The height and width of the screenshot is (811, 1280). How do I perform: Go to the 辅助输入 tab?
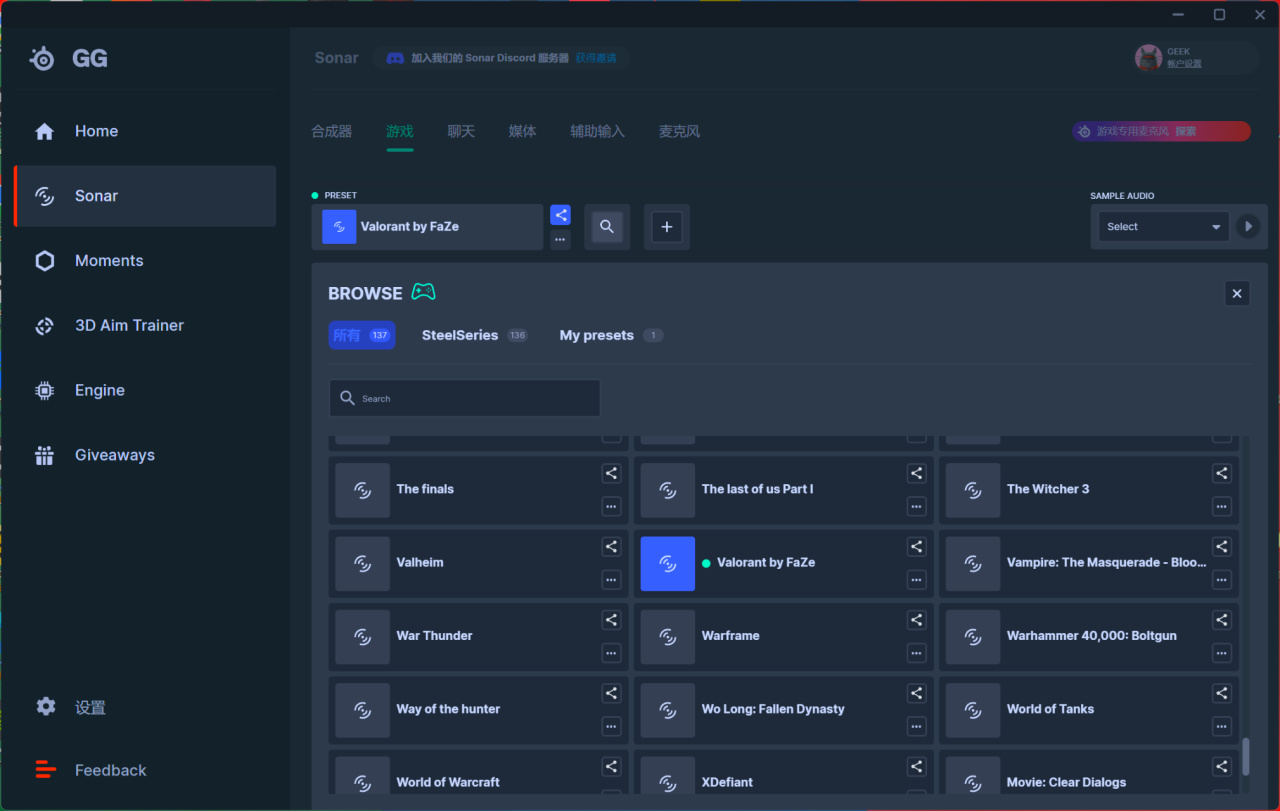click(x=597, y=132)
